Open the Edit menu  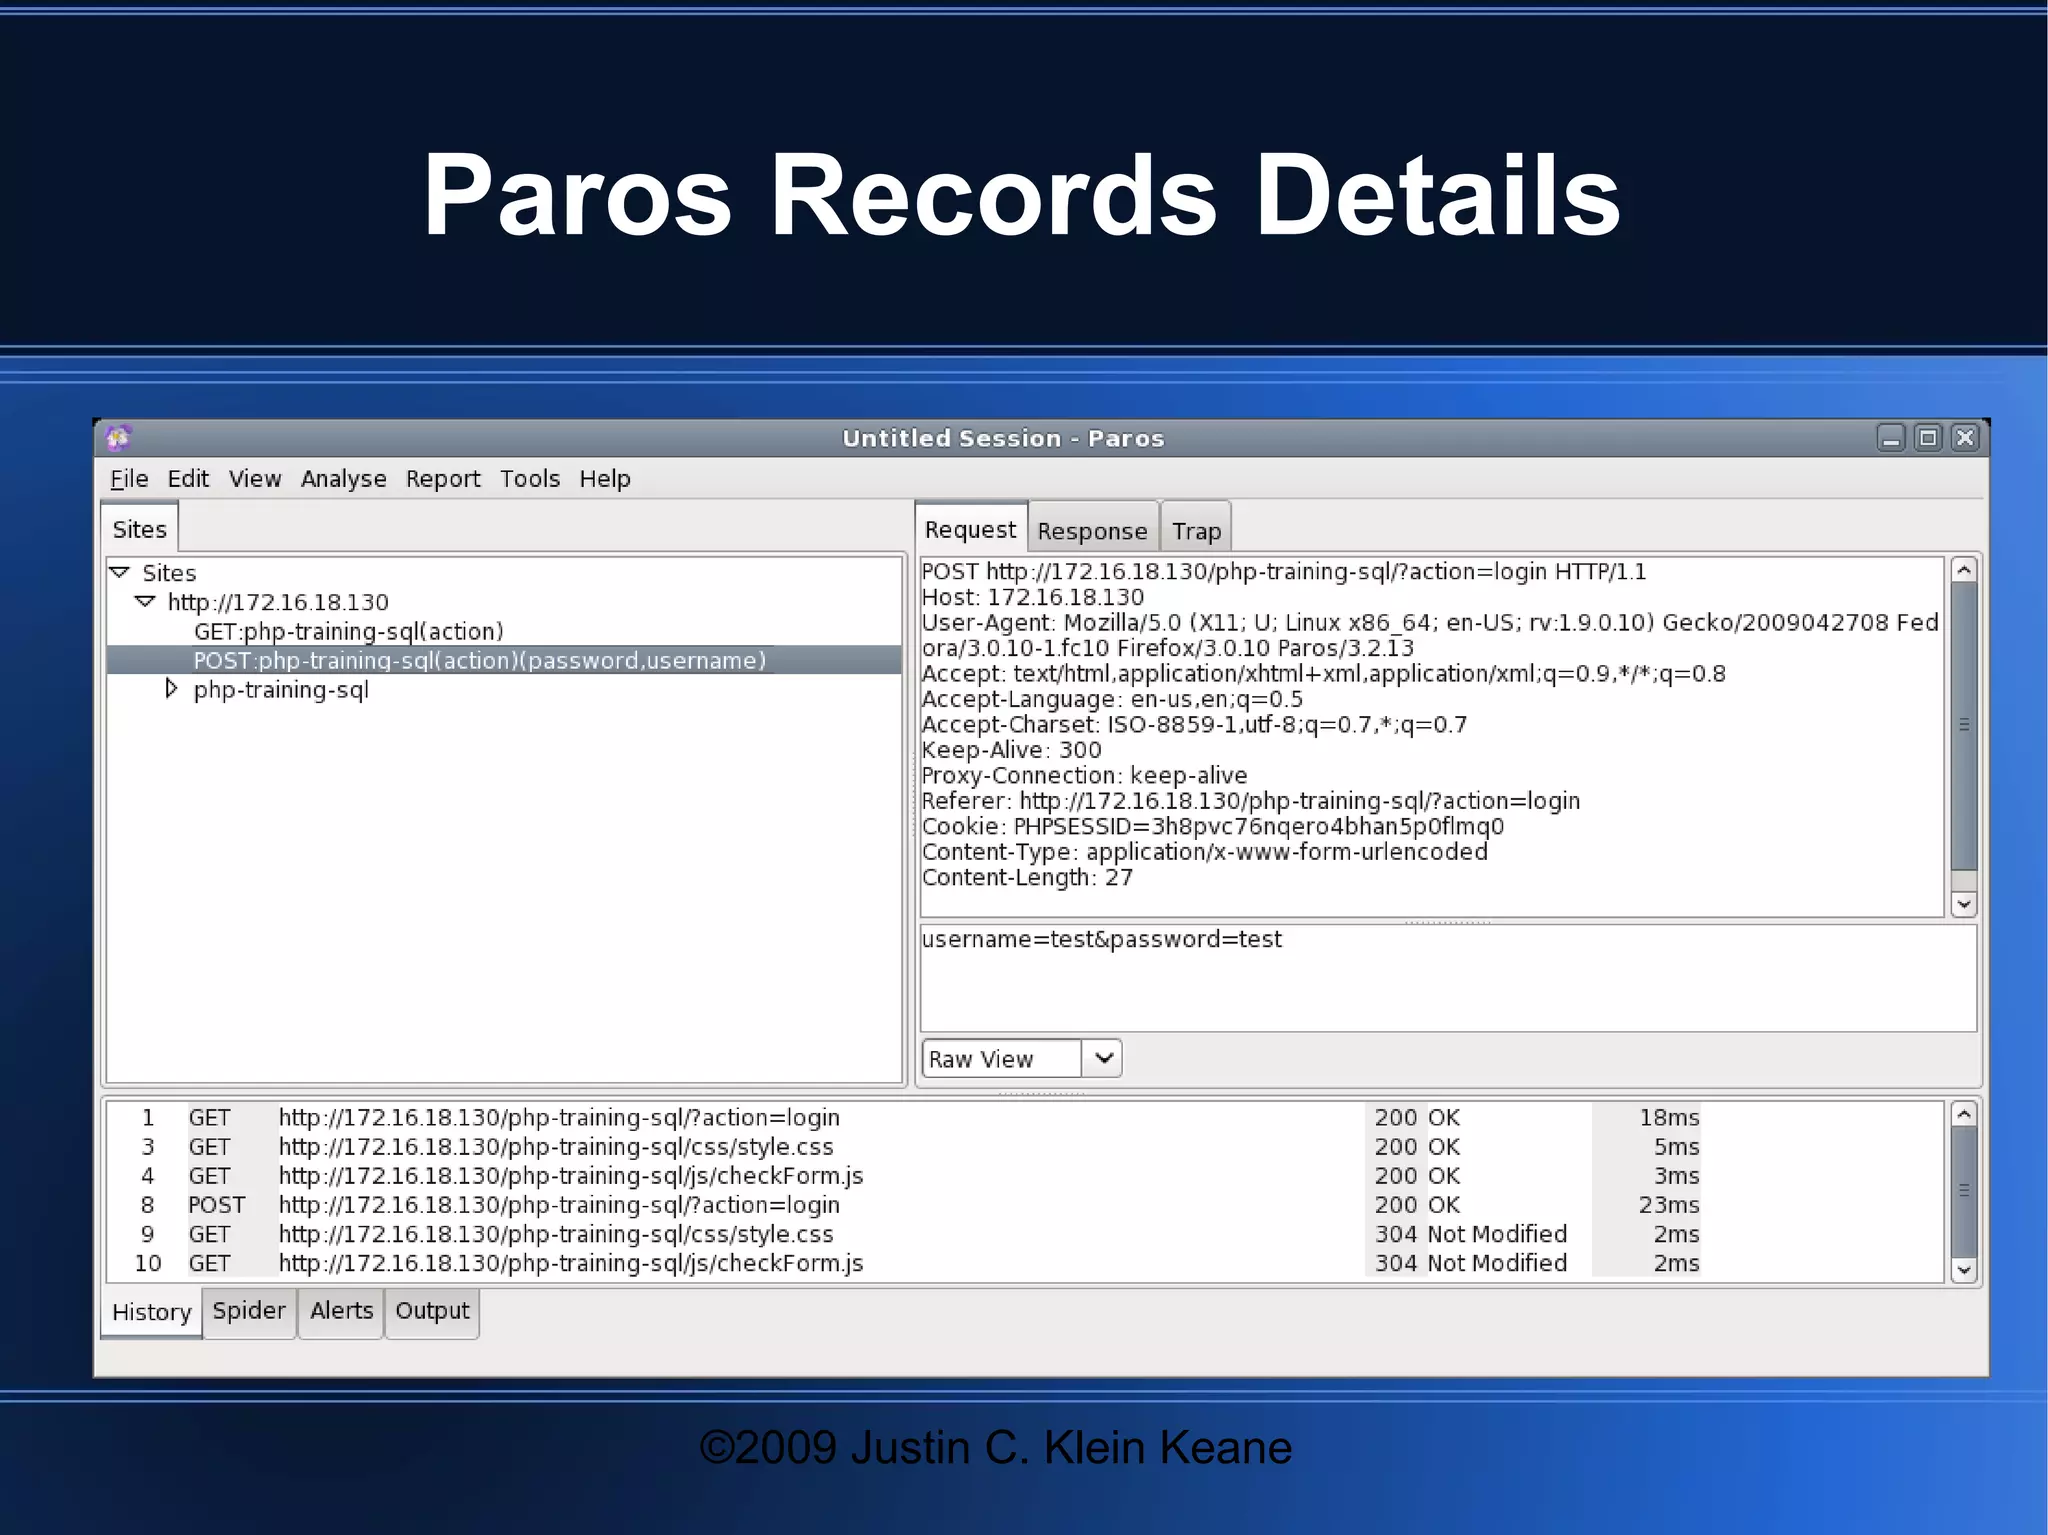point(188,479)
